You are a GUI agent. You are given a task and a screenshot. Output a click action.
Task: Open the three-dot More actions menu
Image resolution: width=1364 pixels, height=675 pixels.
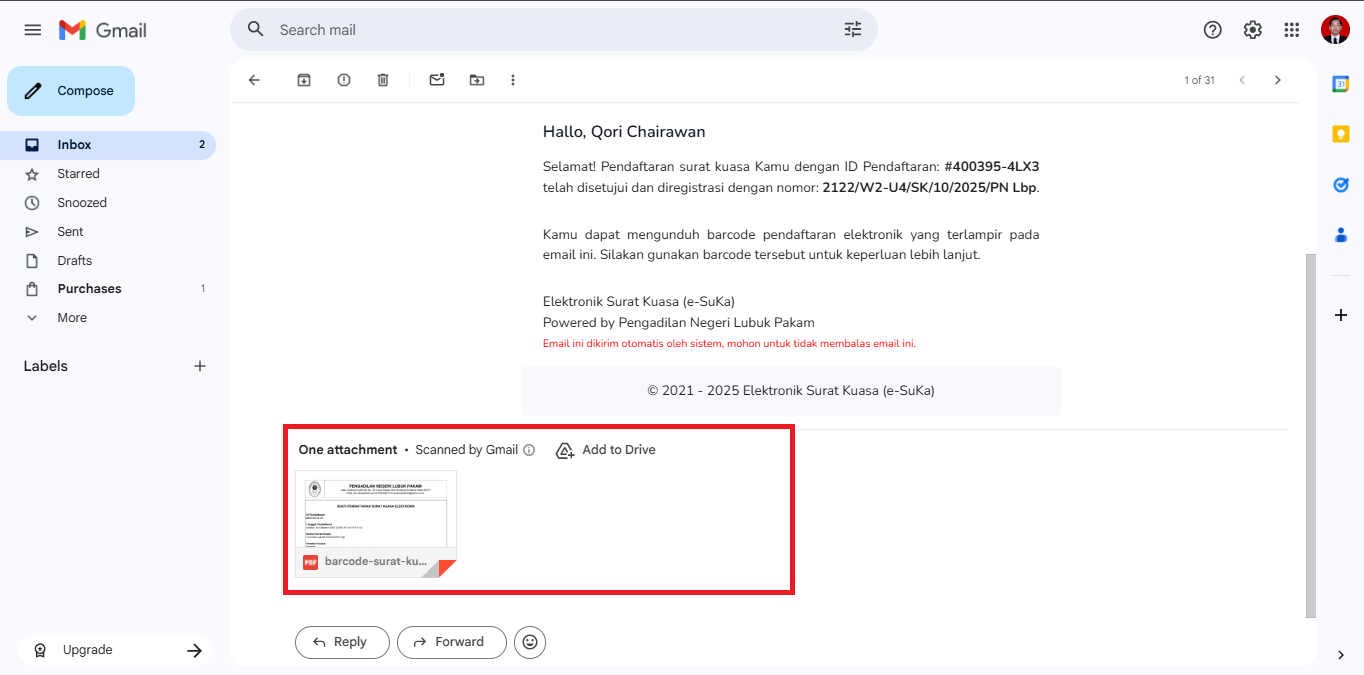513,80
